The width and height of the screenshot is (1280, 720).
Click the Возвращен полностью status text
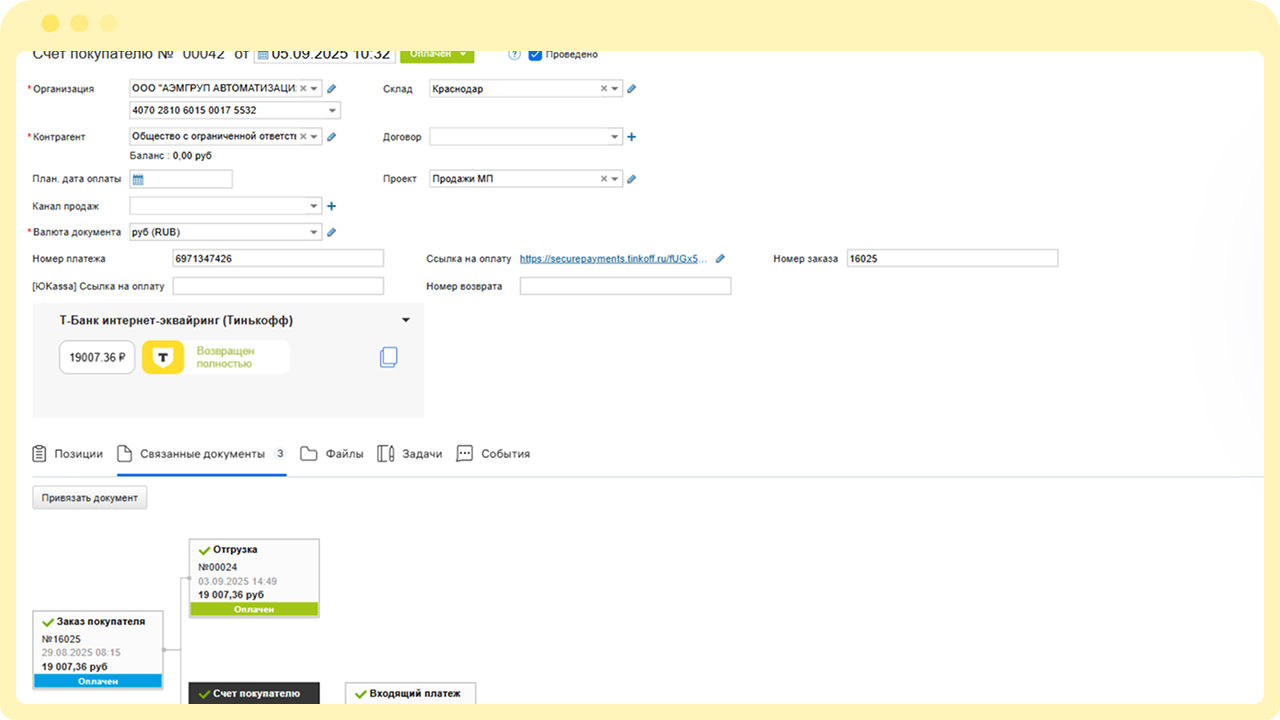coord(225,357)
